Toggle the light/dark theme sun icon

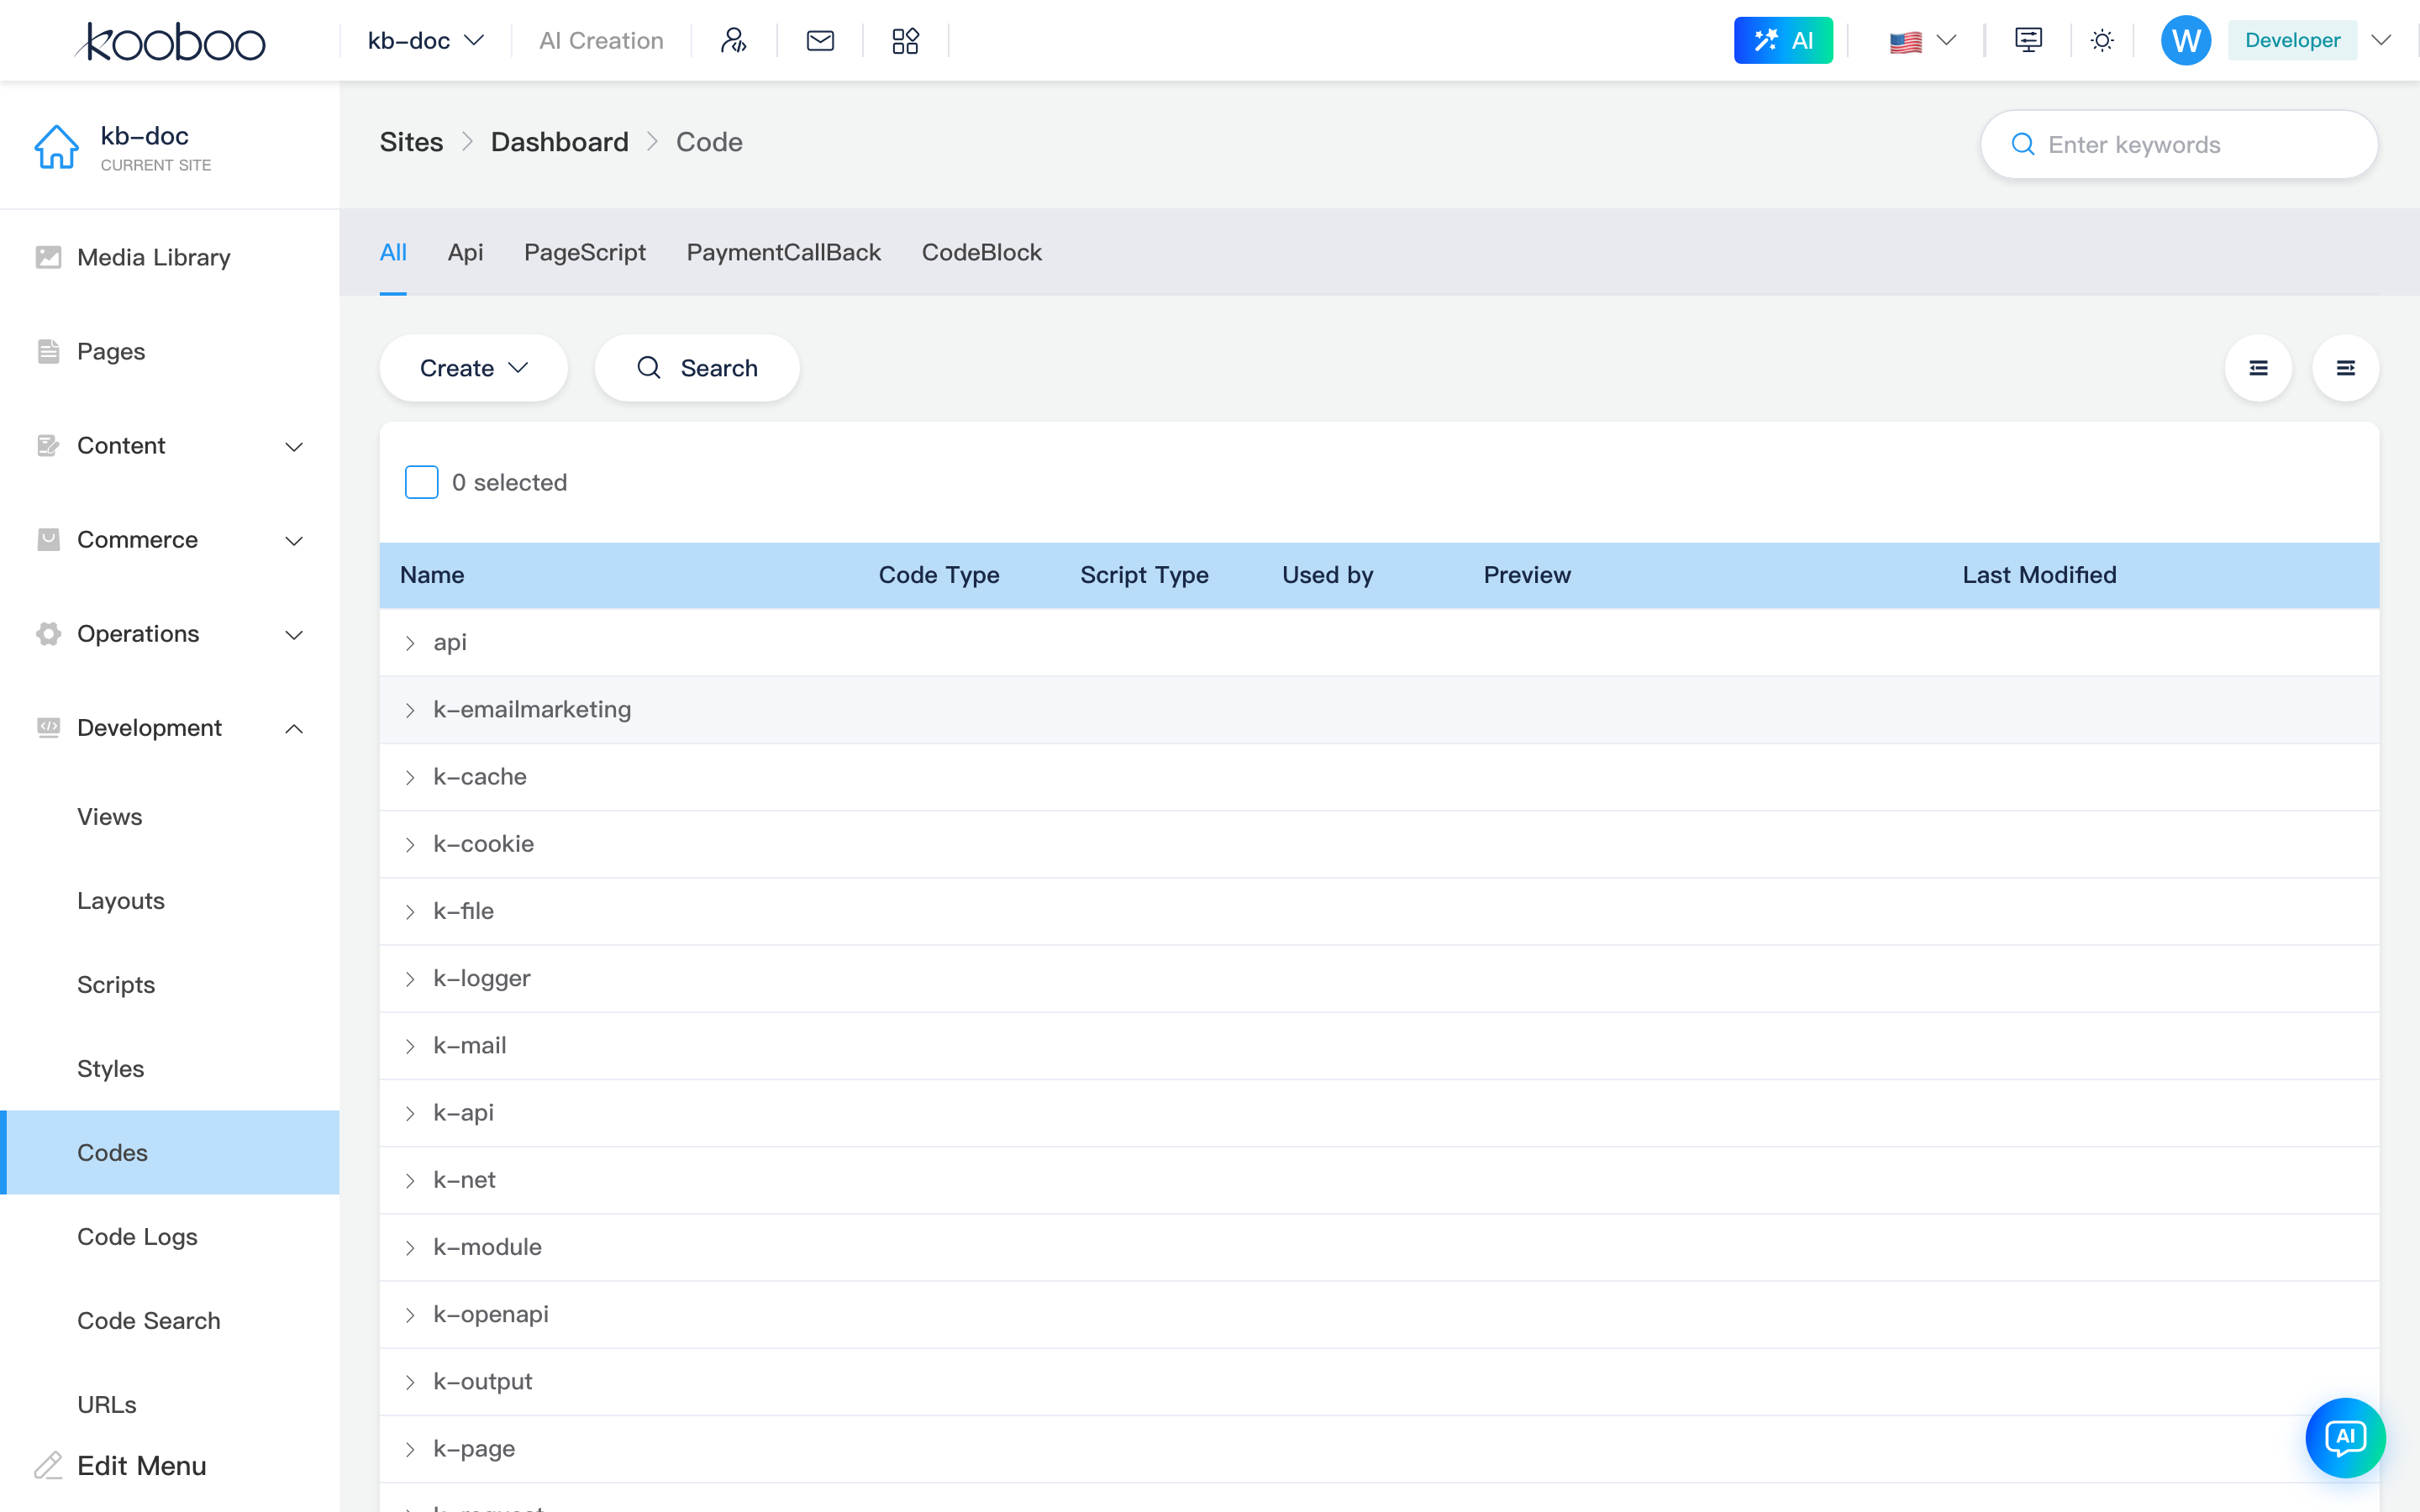[x=2102, y=41]
